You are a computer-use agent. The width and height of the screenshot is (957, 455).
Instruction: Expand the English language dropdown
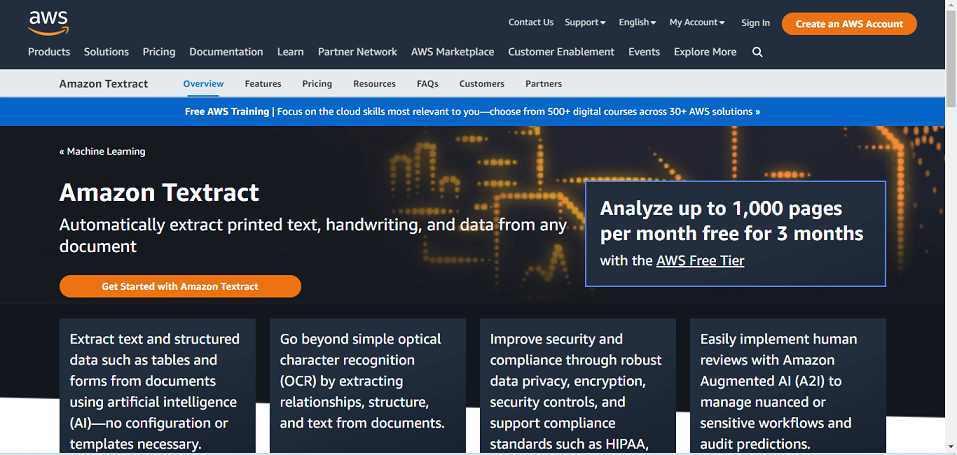637,22
